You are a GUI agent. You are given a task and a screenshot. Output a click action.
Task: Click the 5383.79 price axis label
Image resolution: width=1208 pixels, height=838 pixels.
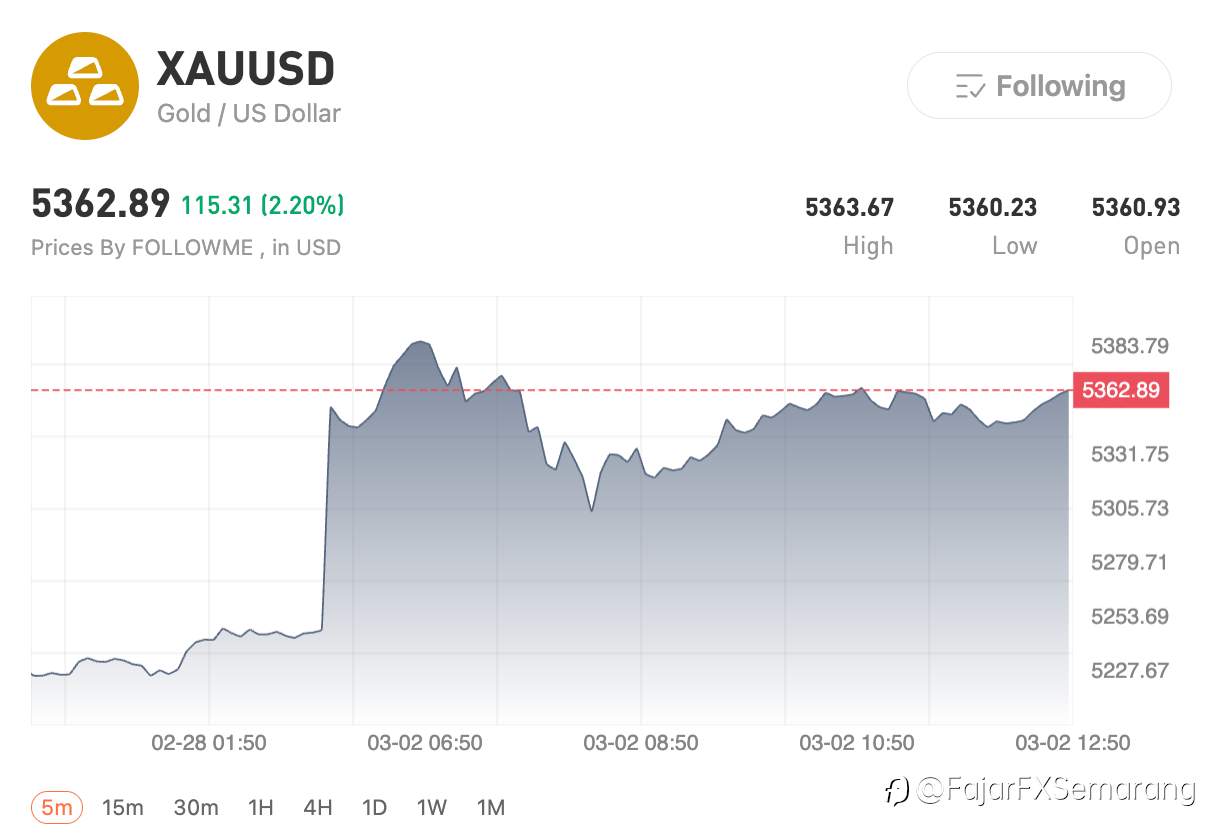pos(1129,346)
